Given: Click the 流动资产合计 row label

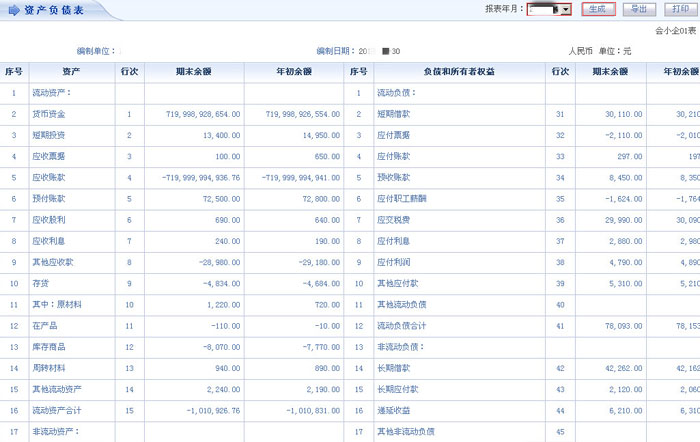Looking at the screenshot, I should coord(55,410).
